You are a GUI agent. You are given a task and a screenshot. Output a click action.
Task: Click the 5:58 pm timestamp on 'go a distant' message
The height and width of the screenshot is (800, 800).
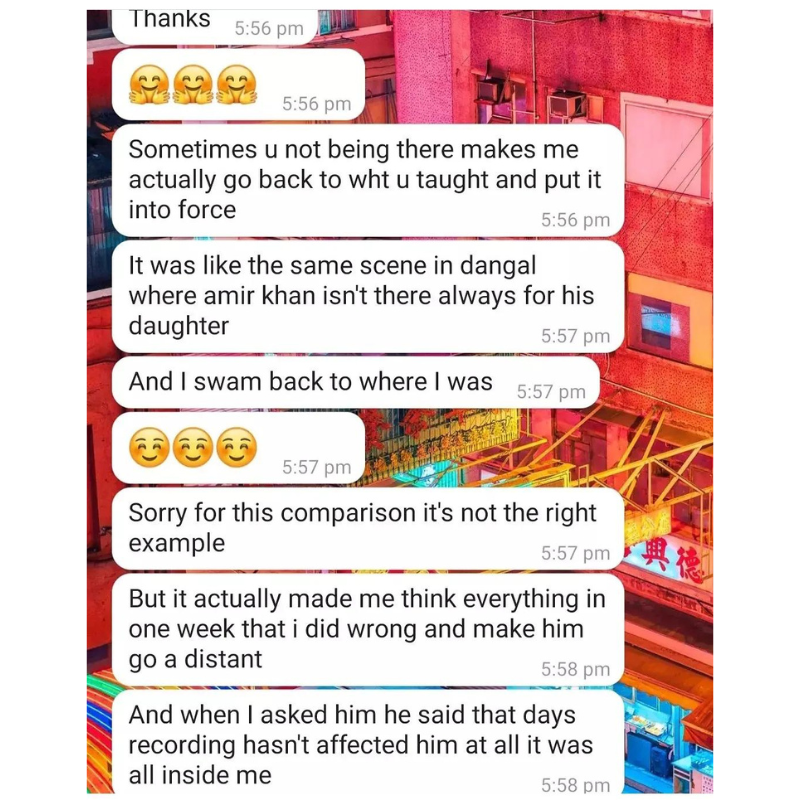point(576,669)
